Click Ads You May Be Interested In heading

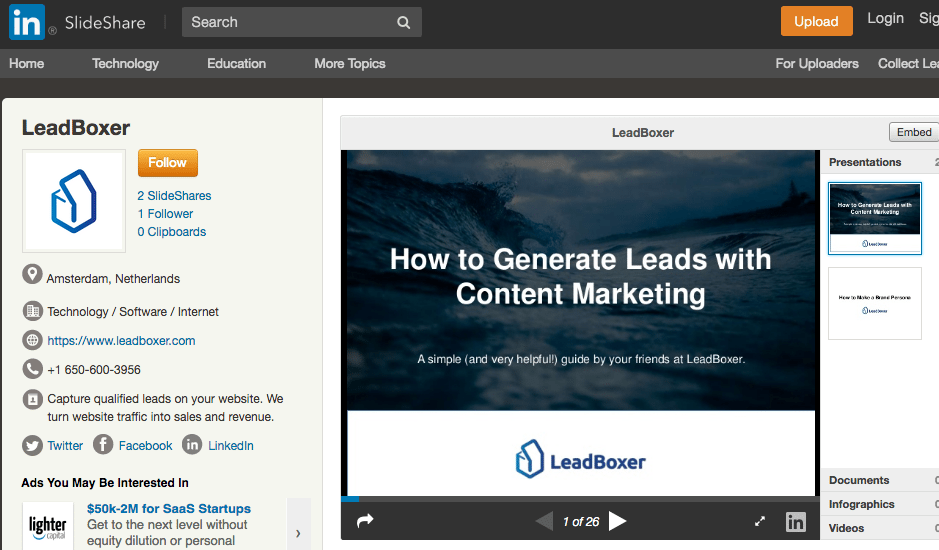105,483
